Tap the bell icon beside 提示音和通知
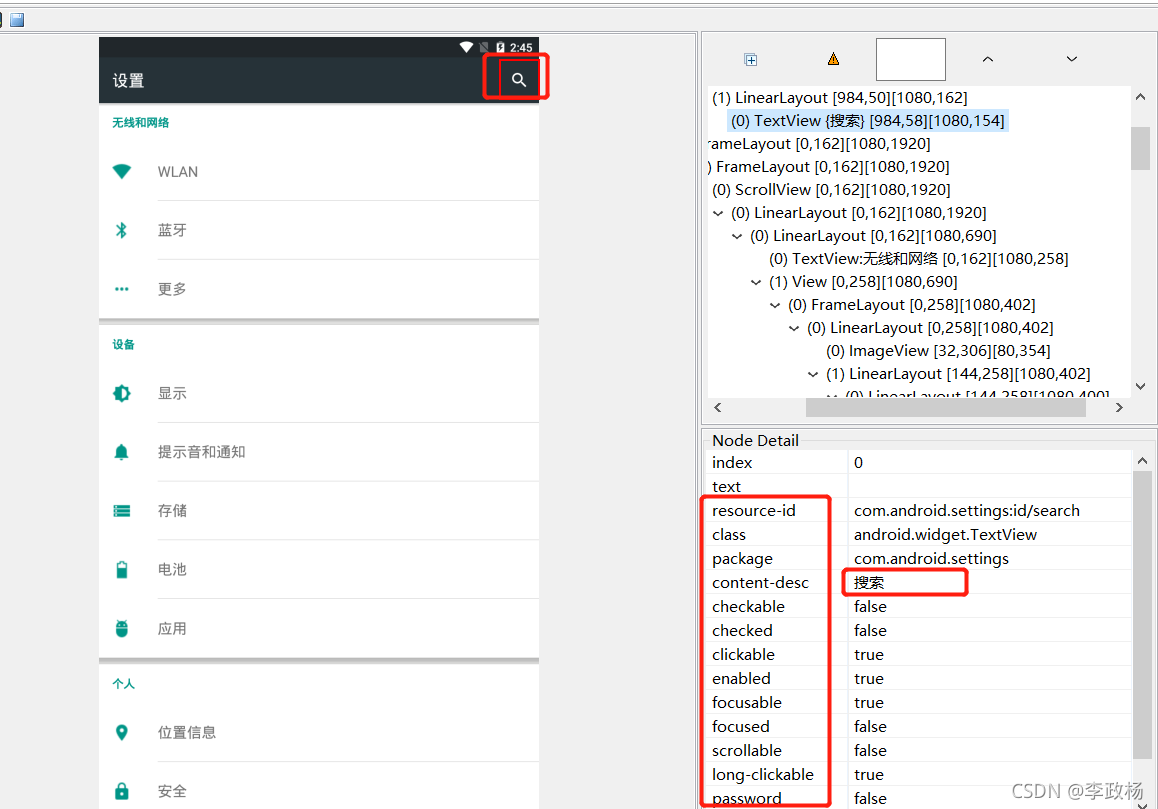Image resolution: width=1158 pixels, height=809 pixels. point(122,452)
